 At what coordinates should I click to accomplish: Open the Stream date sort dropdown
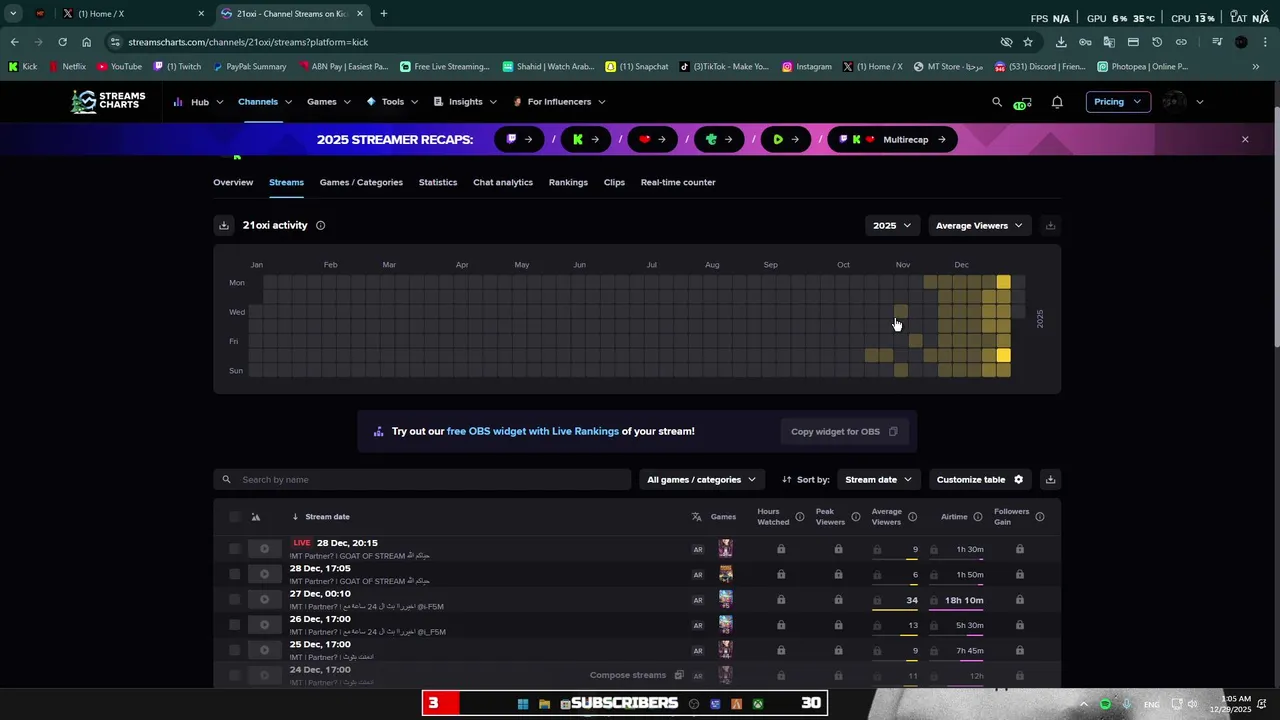(878, 479)
